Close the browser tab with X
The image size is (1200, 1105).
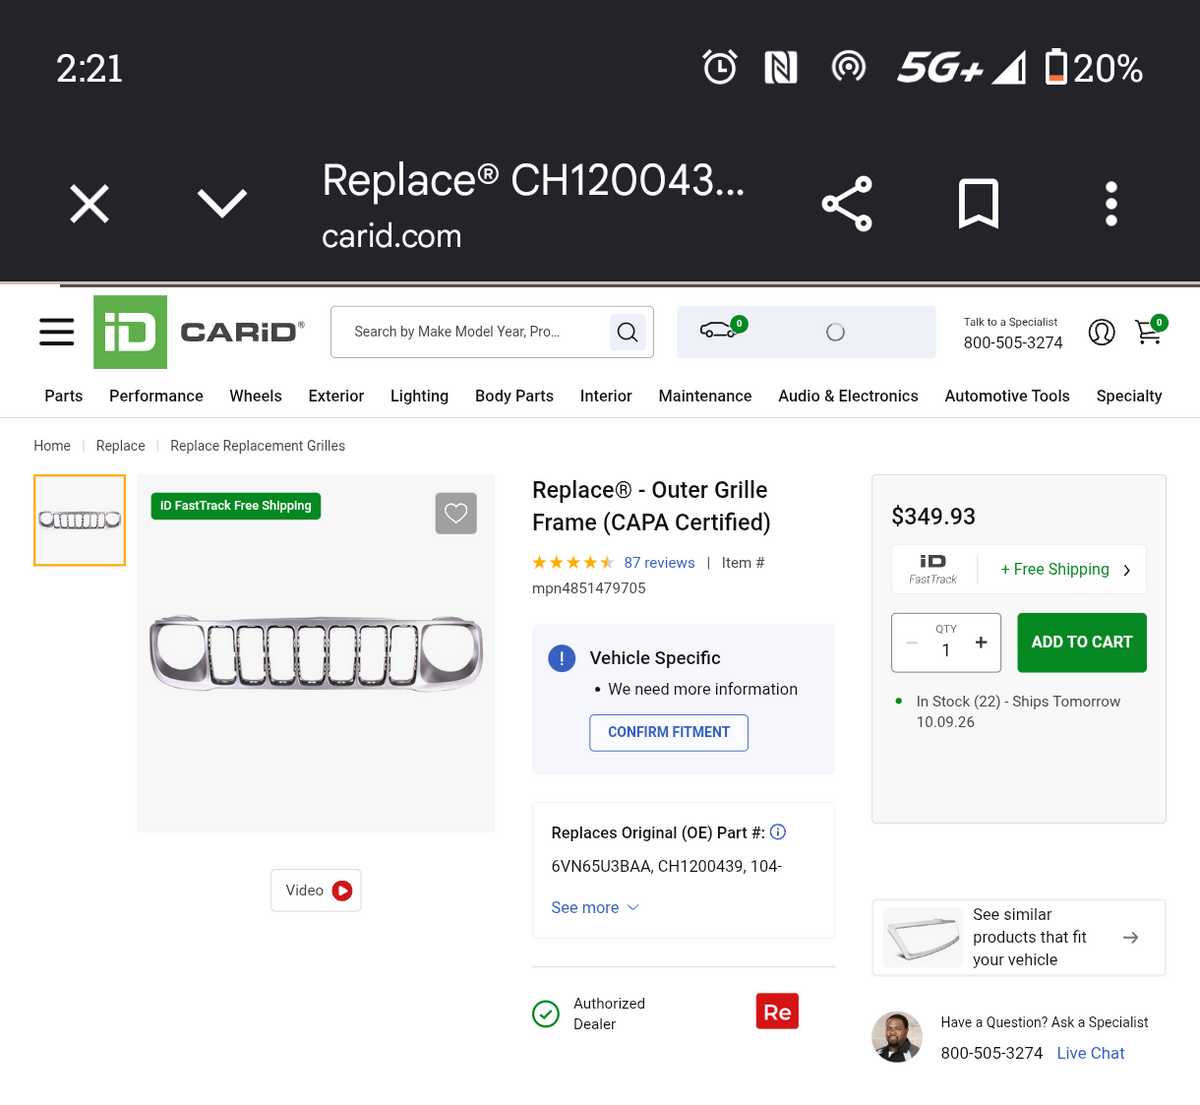[x=89, y=204]
